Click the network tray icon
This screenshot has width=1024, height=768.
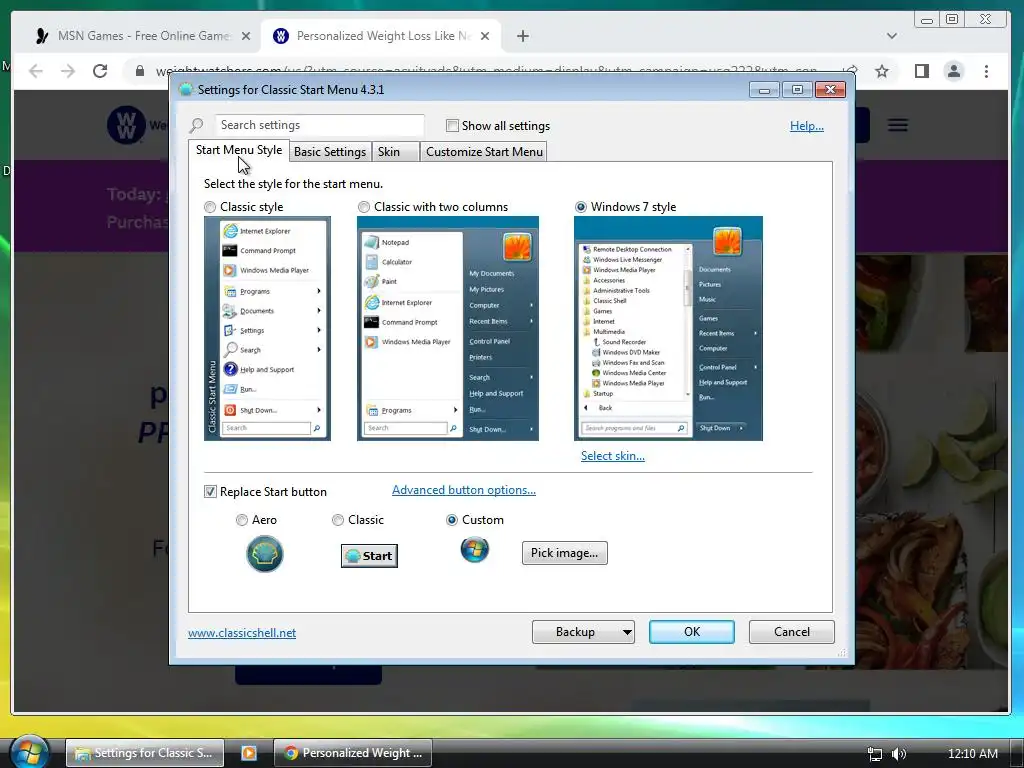point(874,754)
